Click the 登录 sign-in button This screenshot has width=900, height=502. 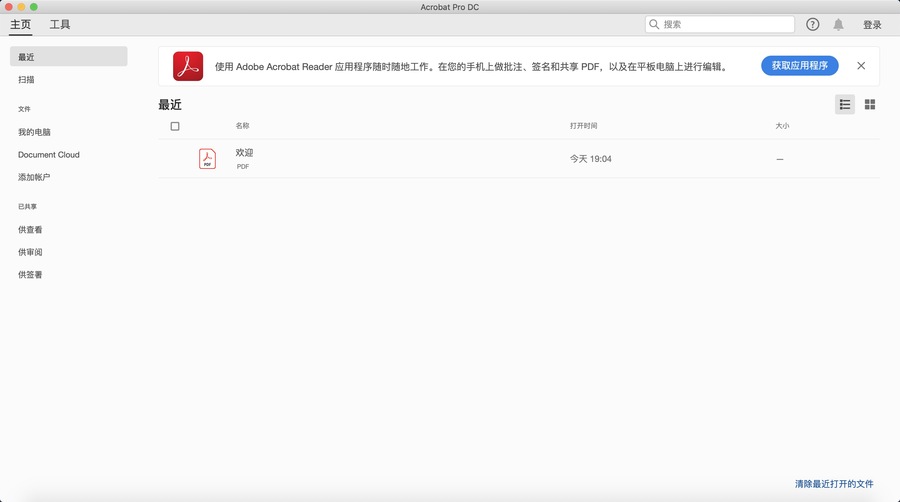(x=872, y=25)
